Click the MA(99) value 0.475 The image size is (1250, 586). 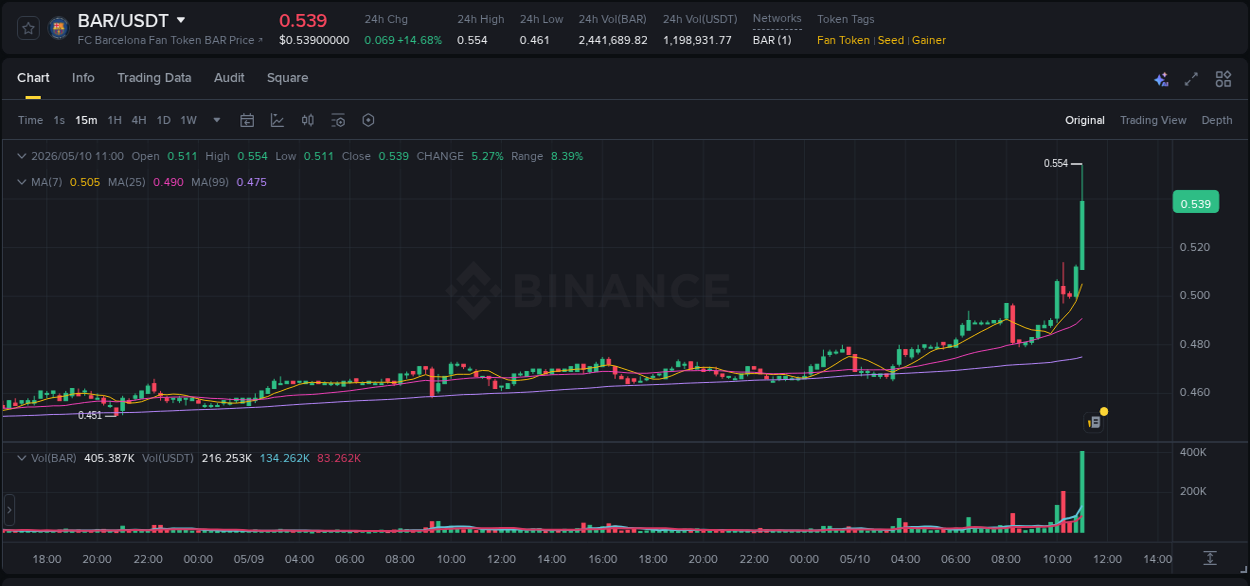251,182
